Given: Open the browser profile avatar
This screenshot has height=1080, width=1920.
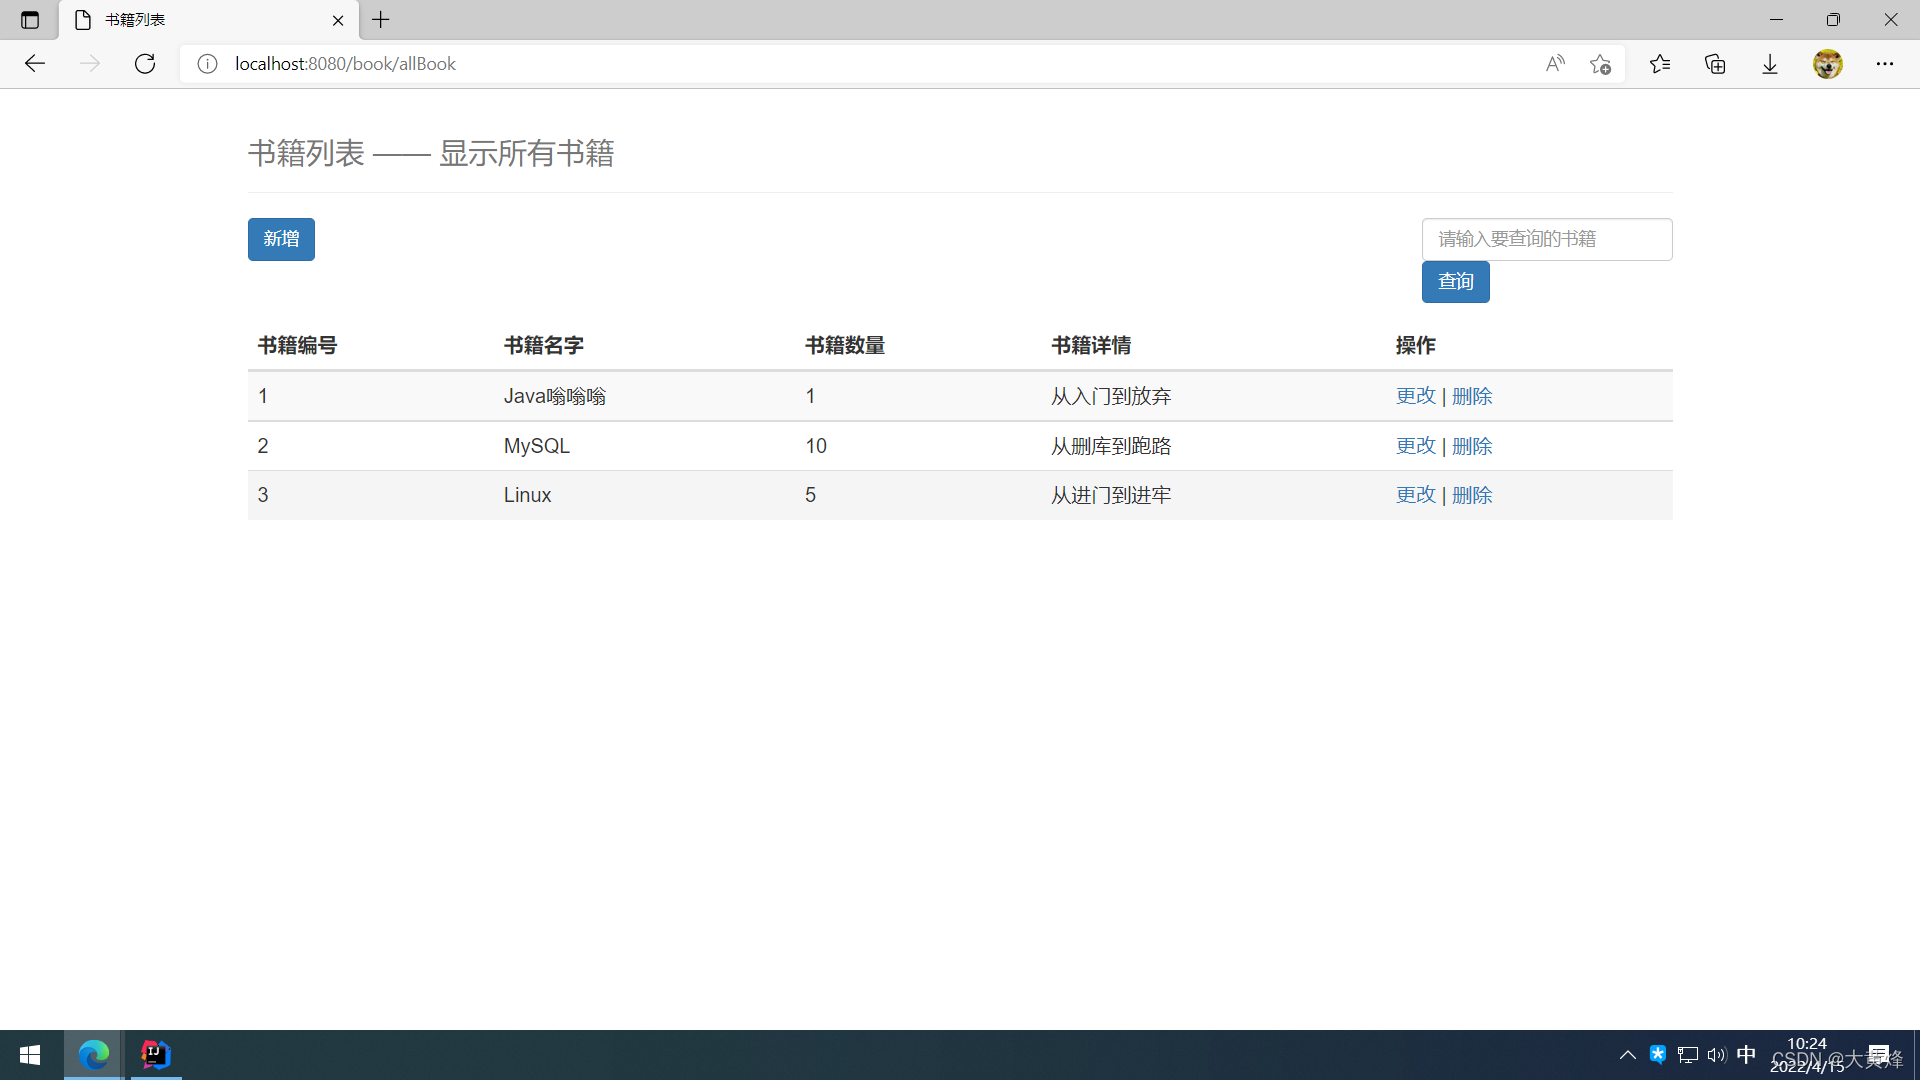Looking at the screenshot, I should [1827, 64].
